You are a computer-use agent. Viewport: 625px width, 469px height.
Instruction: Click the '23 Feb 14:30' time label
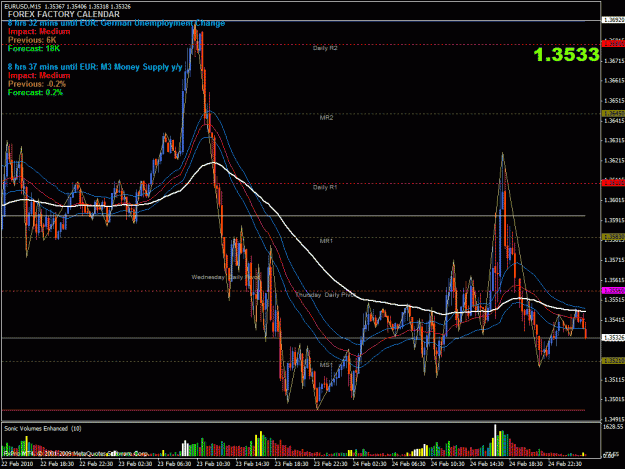pyautogui.click(x=252, y=464)
